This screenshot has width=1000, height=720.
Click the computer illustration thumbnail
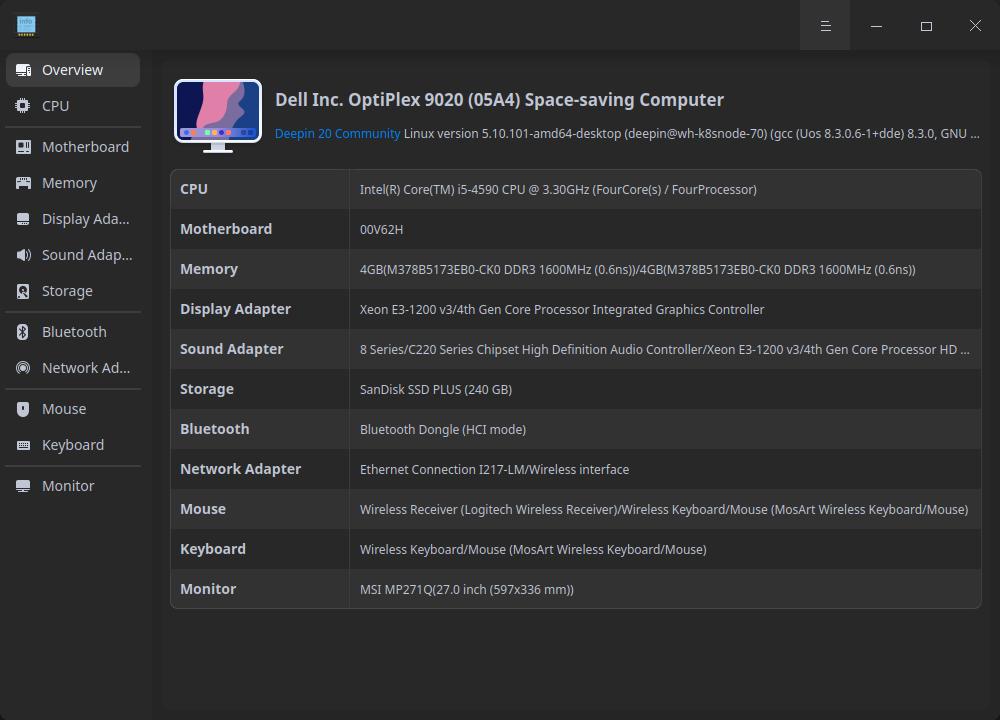(x=218, y=116)
